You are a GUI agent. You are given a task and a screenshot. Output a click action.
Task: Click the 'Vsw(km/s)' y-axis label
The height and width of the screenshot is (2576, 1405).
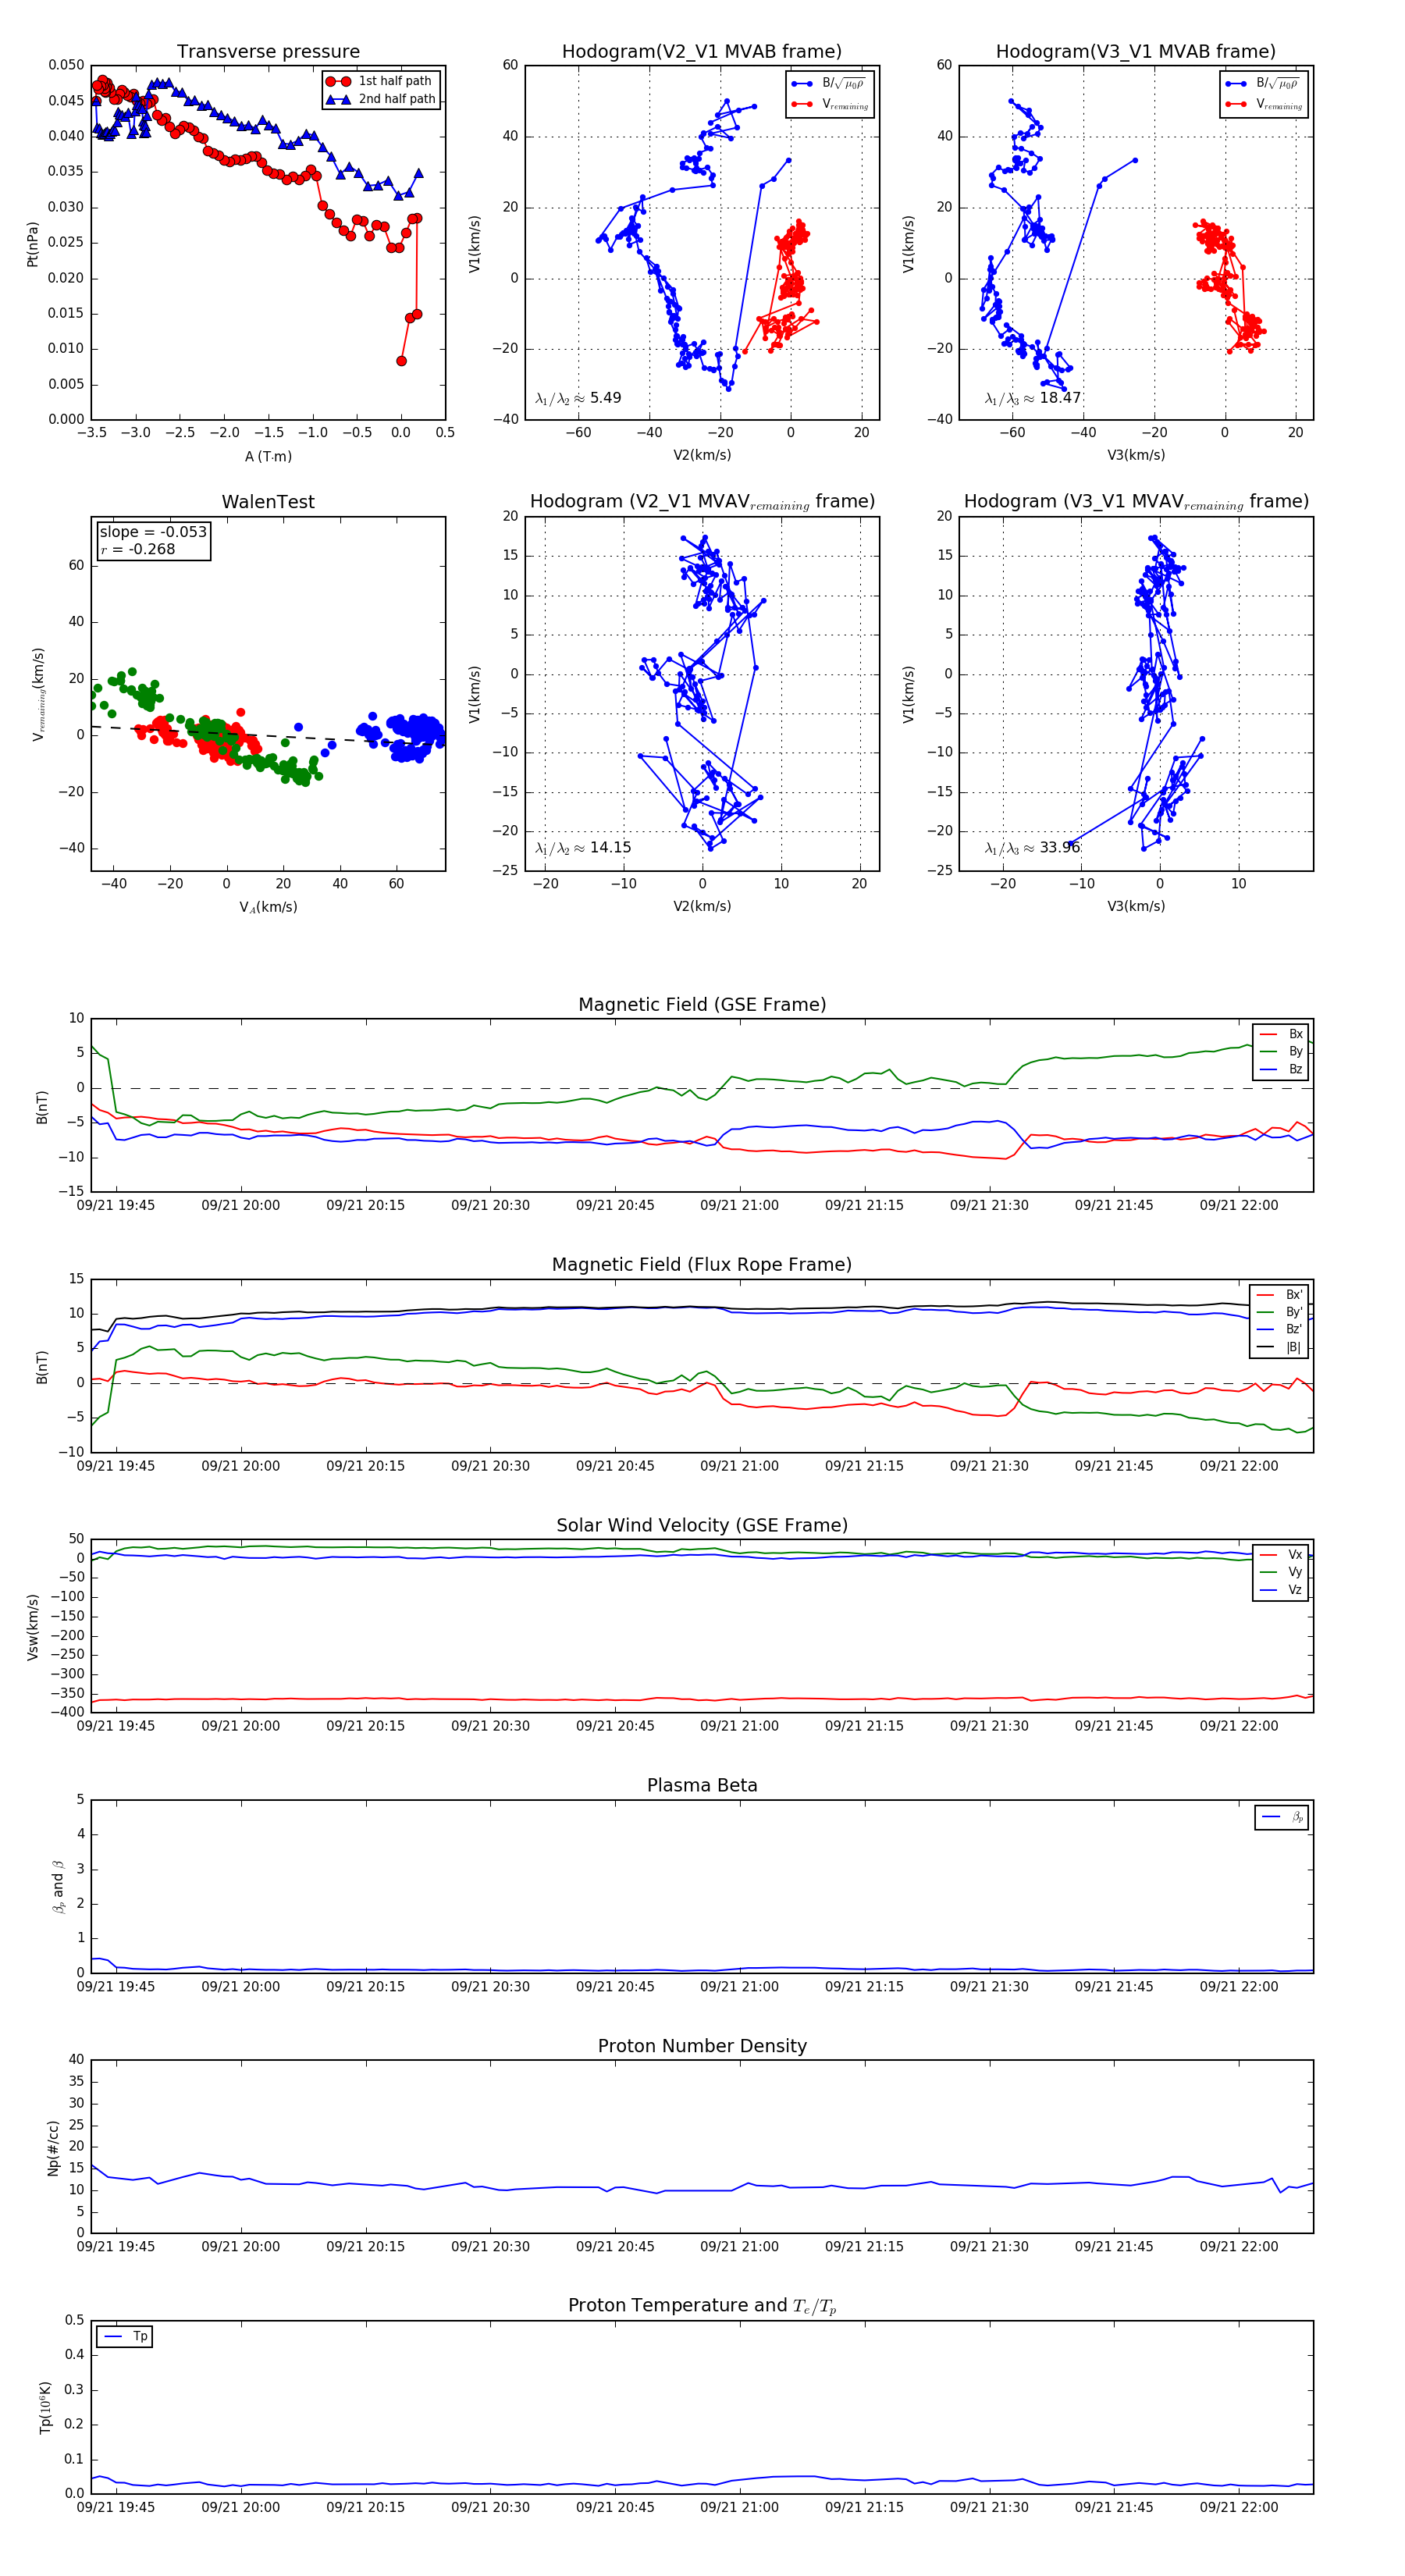32,1627
